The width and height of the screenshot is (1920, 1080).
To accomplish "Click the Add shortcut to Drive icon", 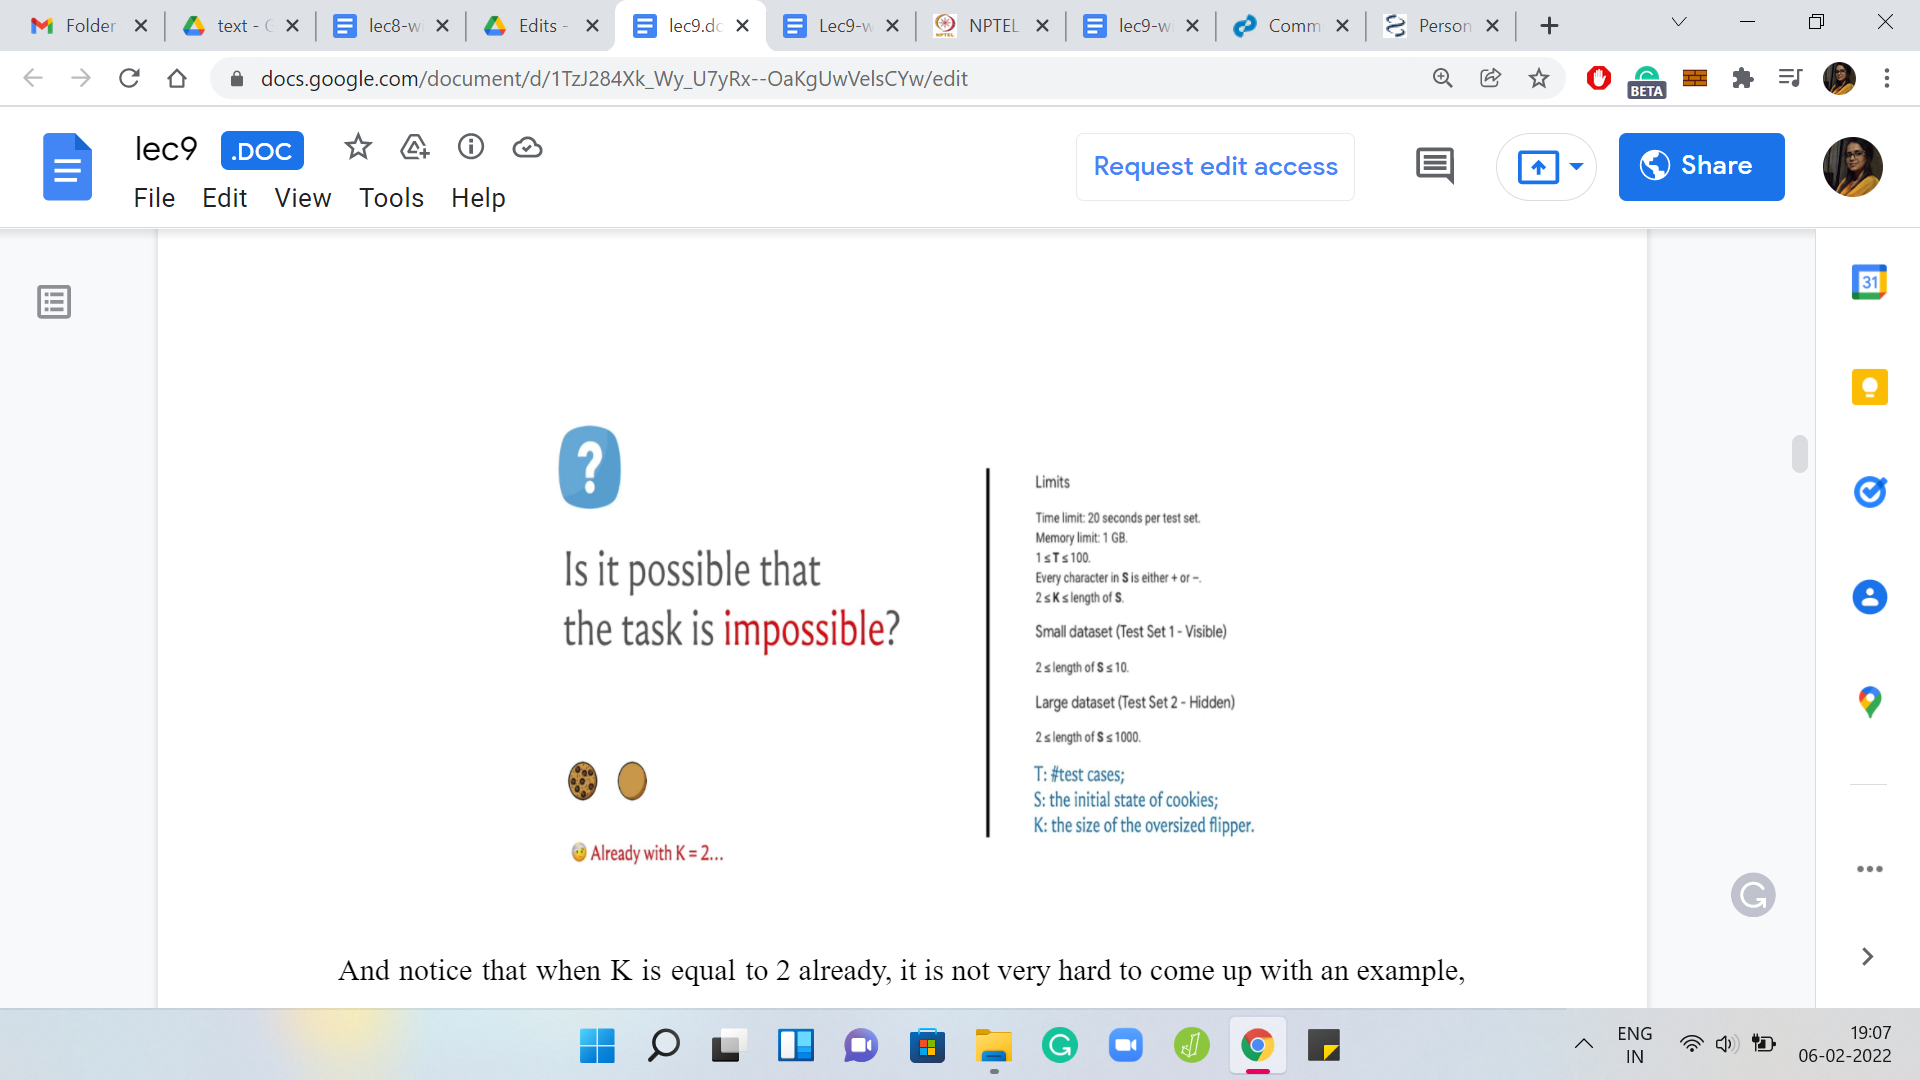I will pyautogui.click(x=414, y=148).
